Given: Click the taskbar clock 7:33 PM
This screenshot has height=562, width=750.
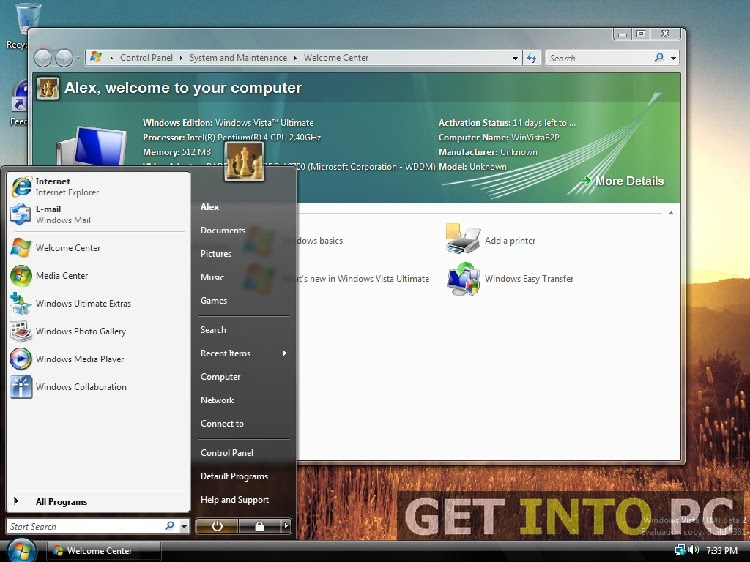Looking at the screenshot, I should click(722, 551).
